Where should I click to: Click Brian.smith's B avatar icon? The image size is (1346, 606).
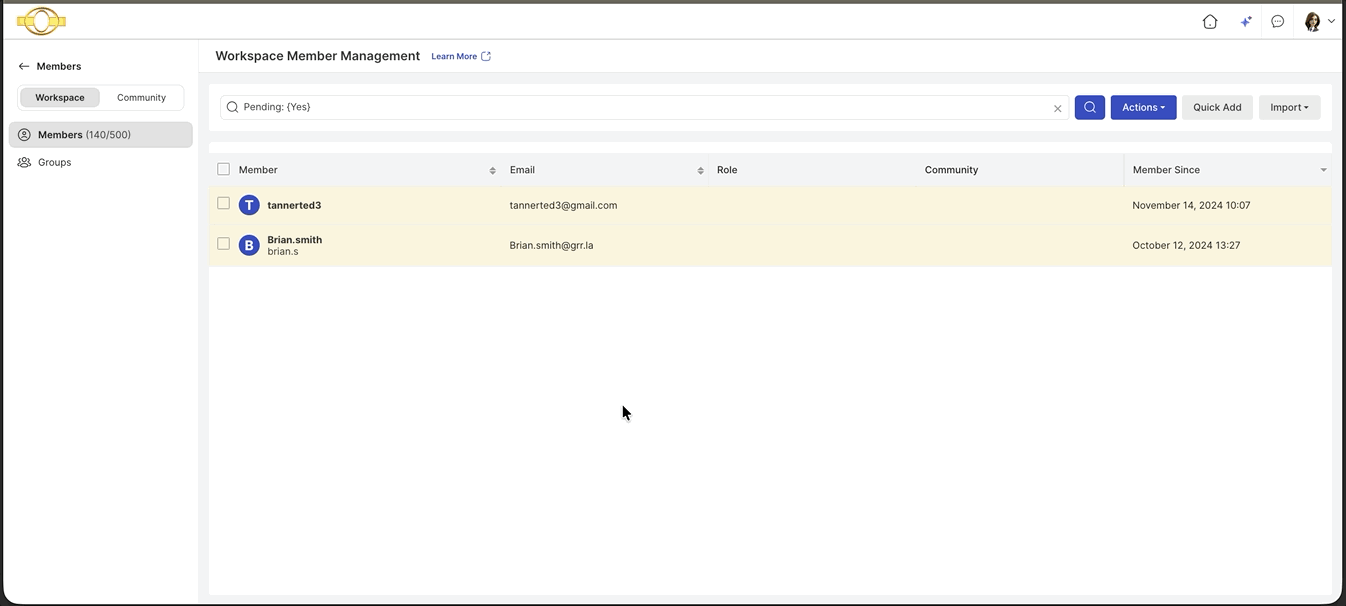(249, 245)
